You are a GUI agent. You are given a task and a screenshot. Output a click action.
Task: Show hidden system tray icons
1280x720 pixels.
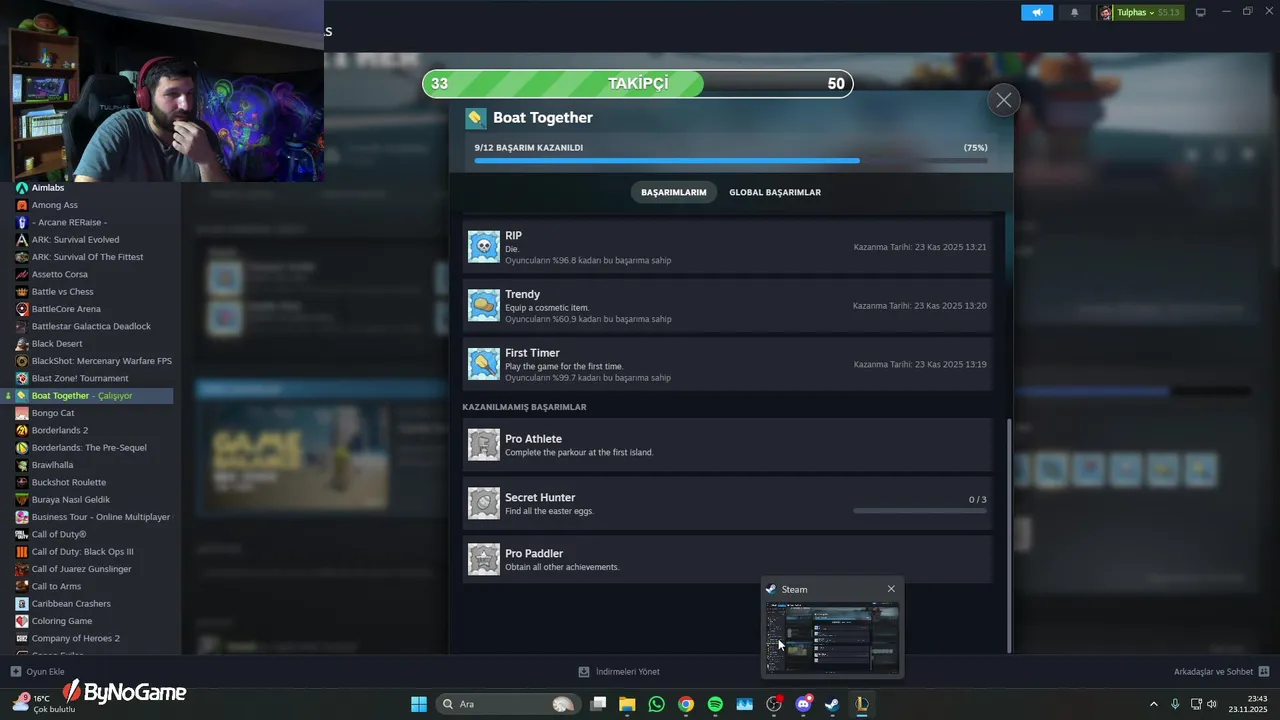(1154, 704)
